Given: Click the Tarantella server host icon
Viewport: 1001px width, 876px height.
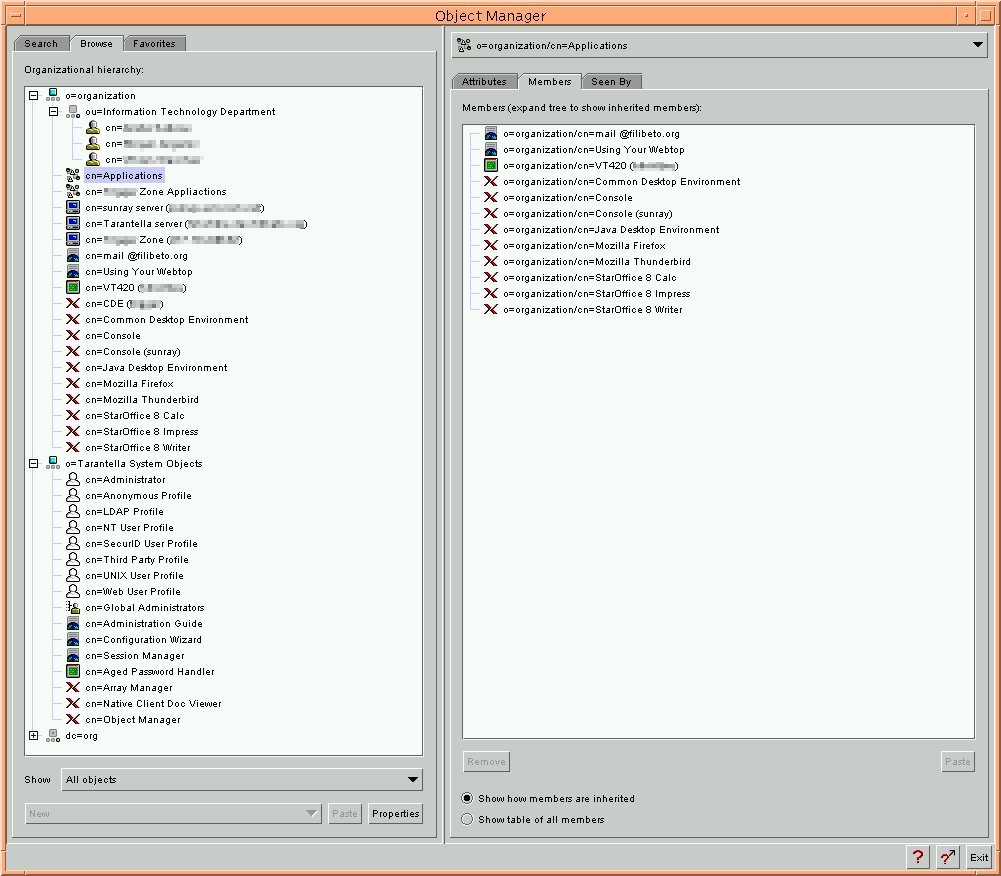Looking at the screenshot, I should tap(73, 224).
